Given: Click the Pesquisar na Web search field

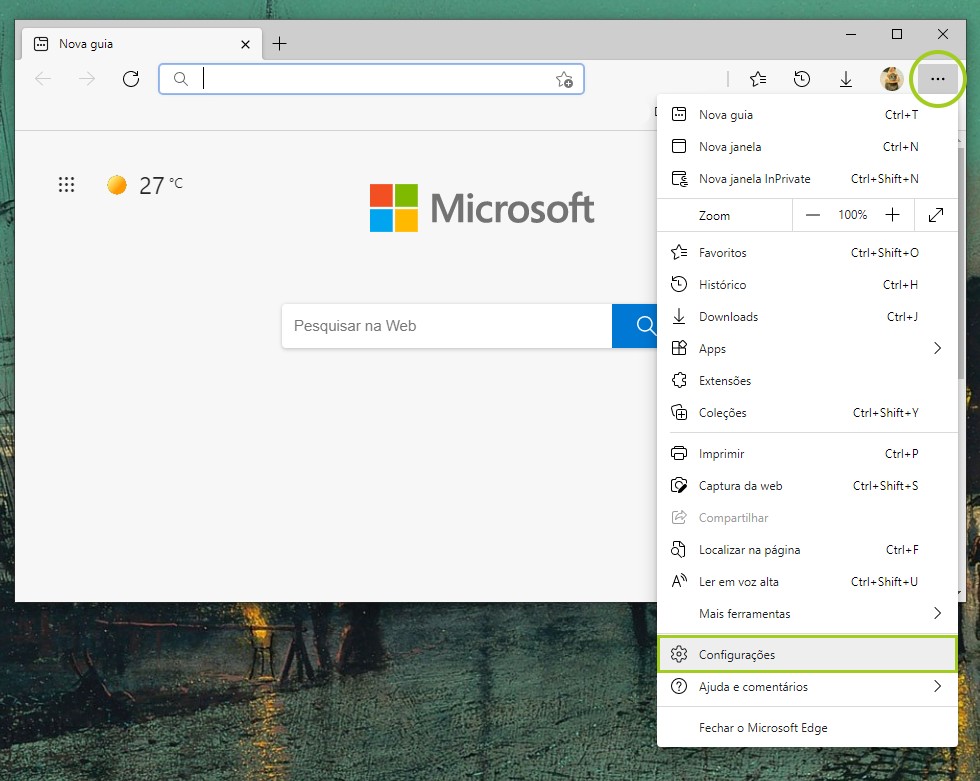Looking at the screenshot, I should 446,326.
